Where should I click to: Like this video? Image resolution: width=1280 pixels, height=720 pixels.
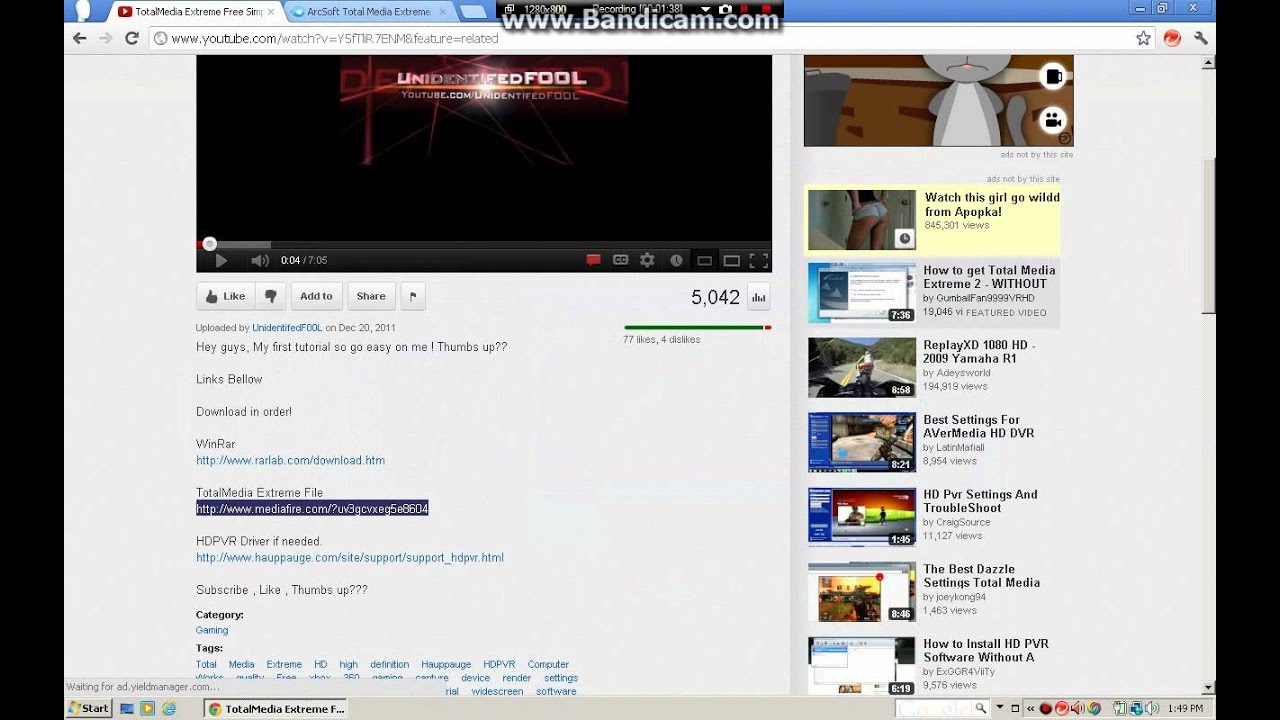224,296
